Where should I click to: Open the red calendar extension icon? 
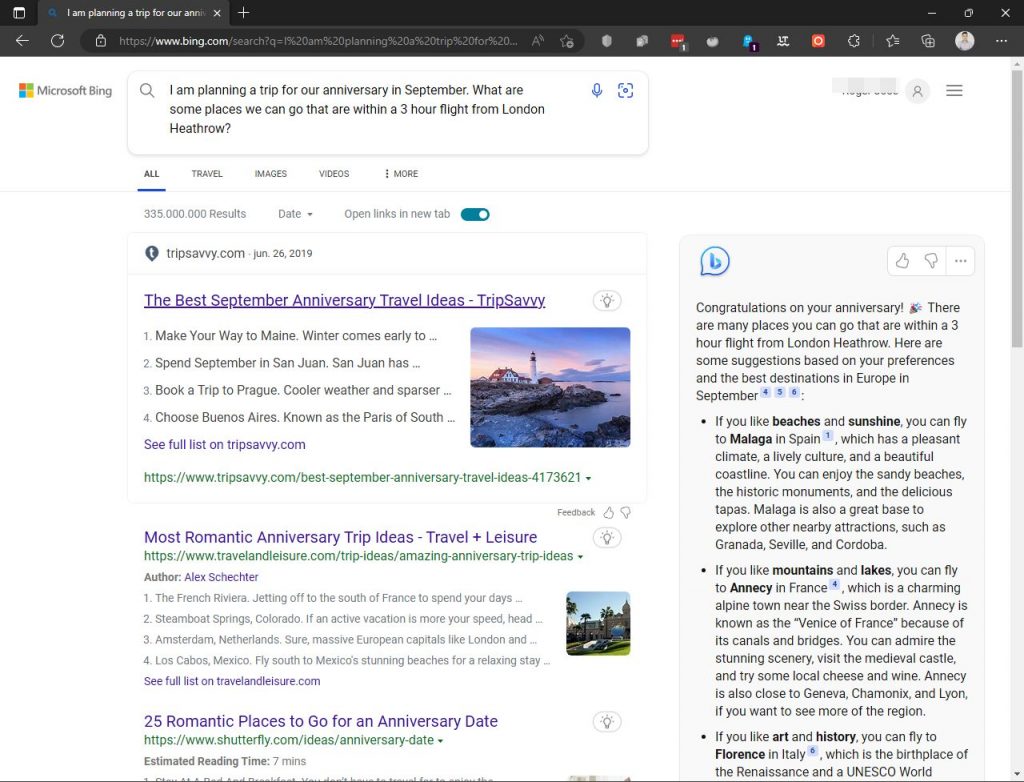tap(678, 42)
